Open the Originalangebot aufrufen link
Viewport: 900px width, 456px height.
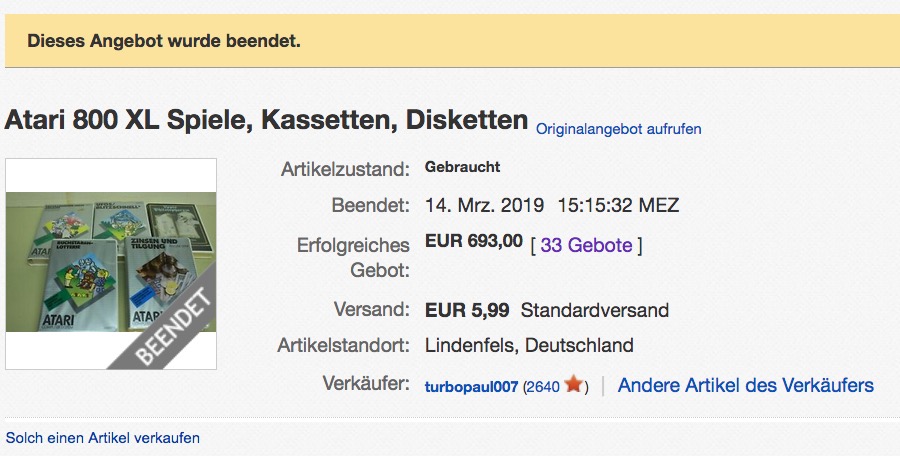618,129
